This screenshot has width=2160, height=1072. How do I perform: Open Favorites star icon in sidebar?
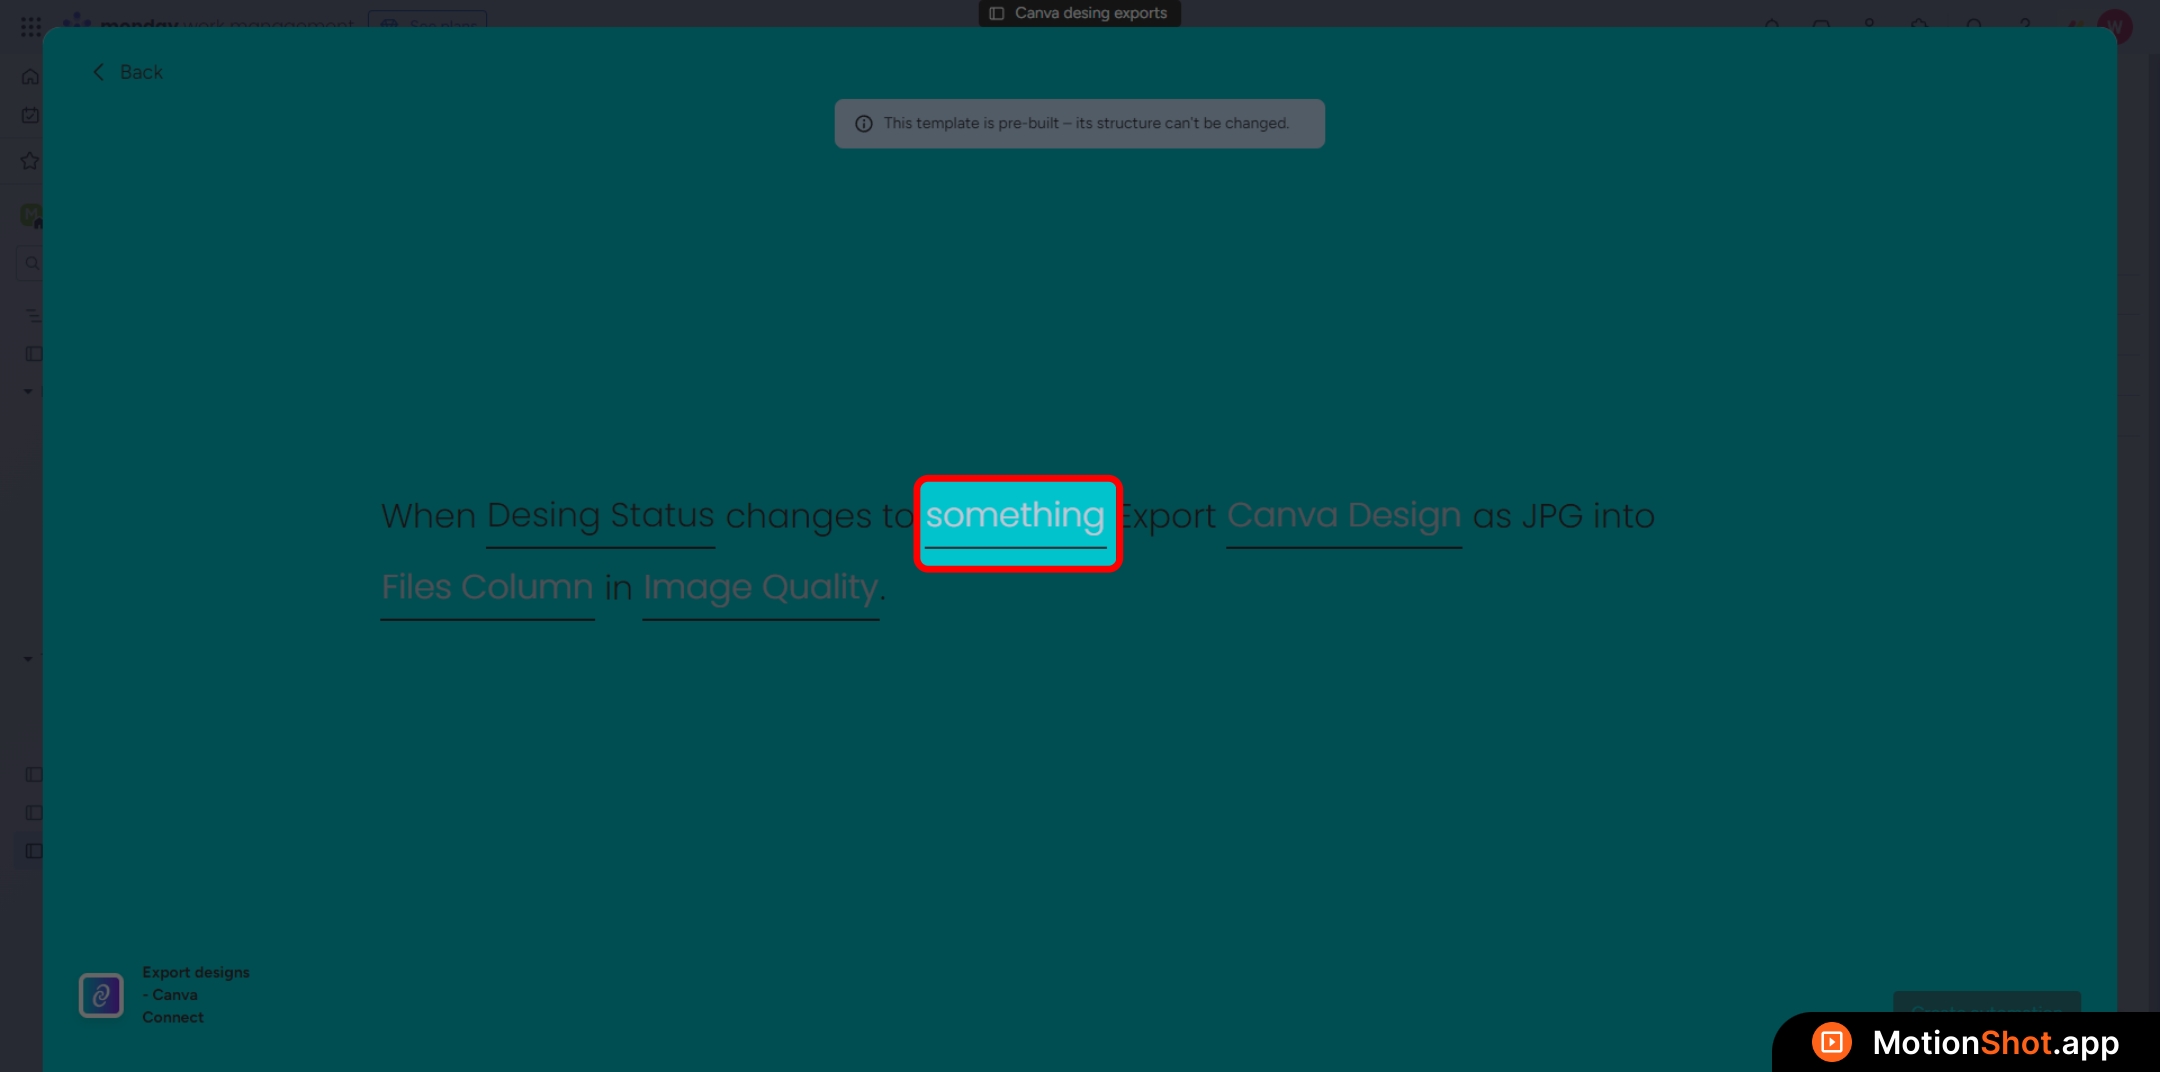pos(31,161)
